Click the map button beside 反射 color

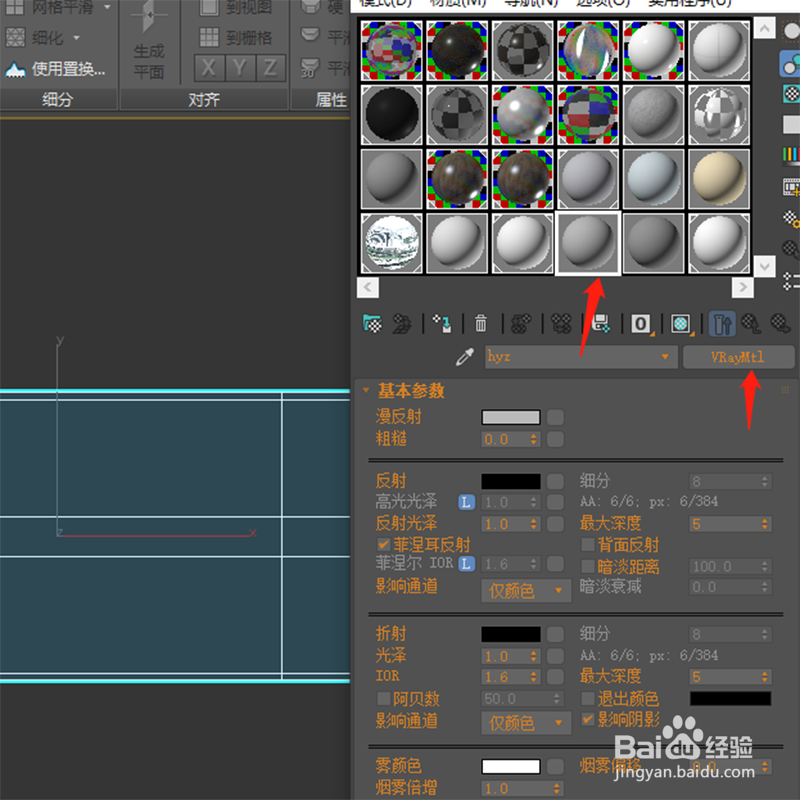[556, 481]
